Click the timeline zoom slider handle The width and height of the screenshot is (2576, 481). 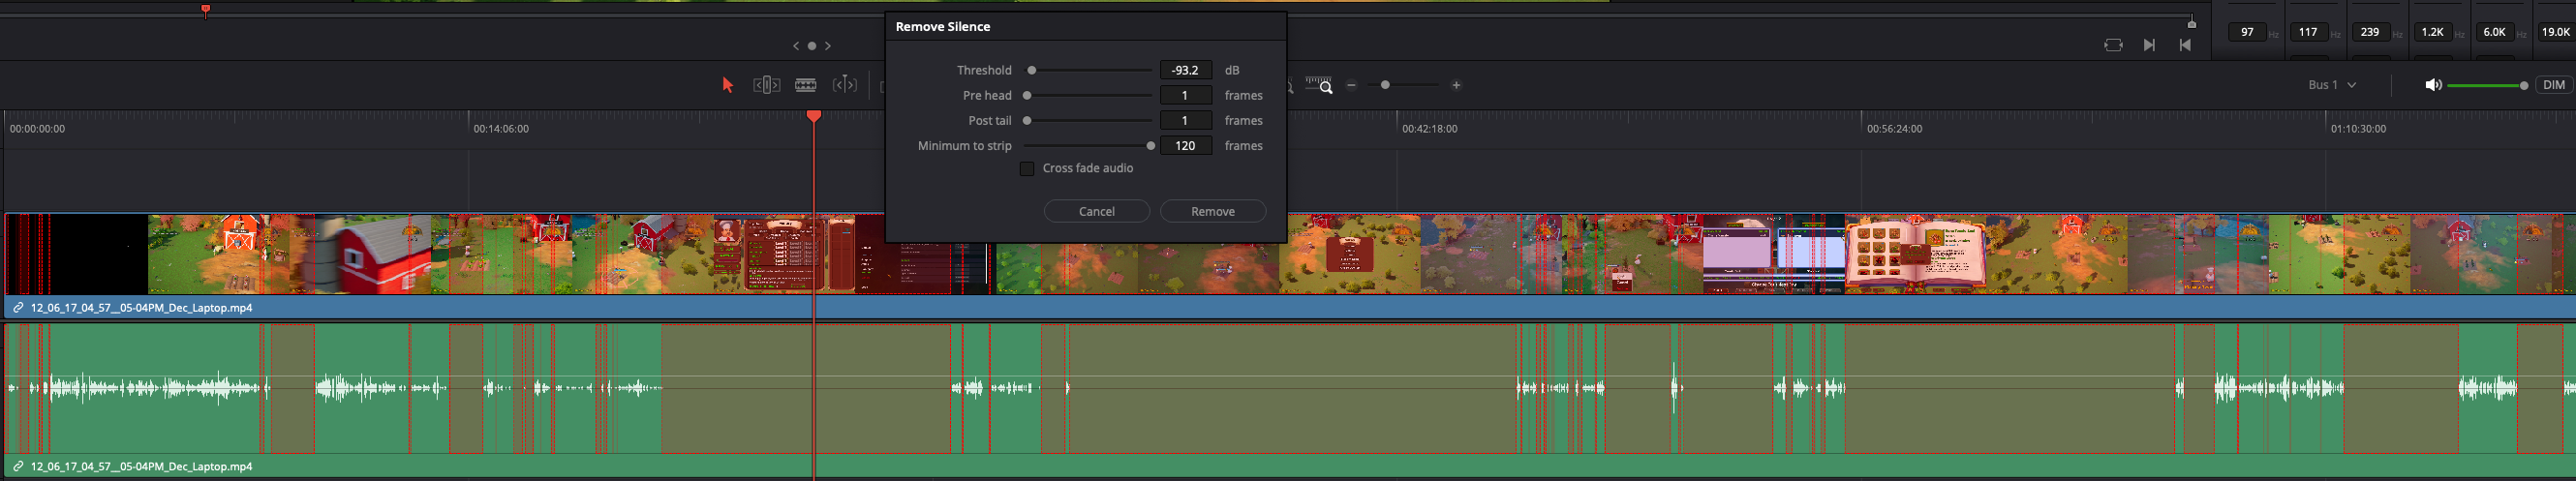1385,85
